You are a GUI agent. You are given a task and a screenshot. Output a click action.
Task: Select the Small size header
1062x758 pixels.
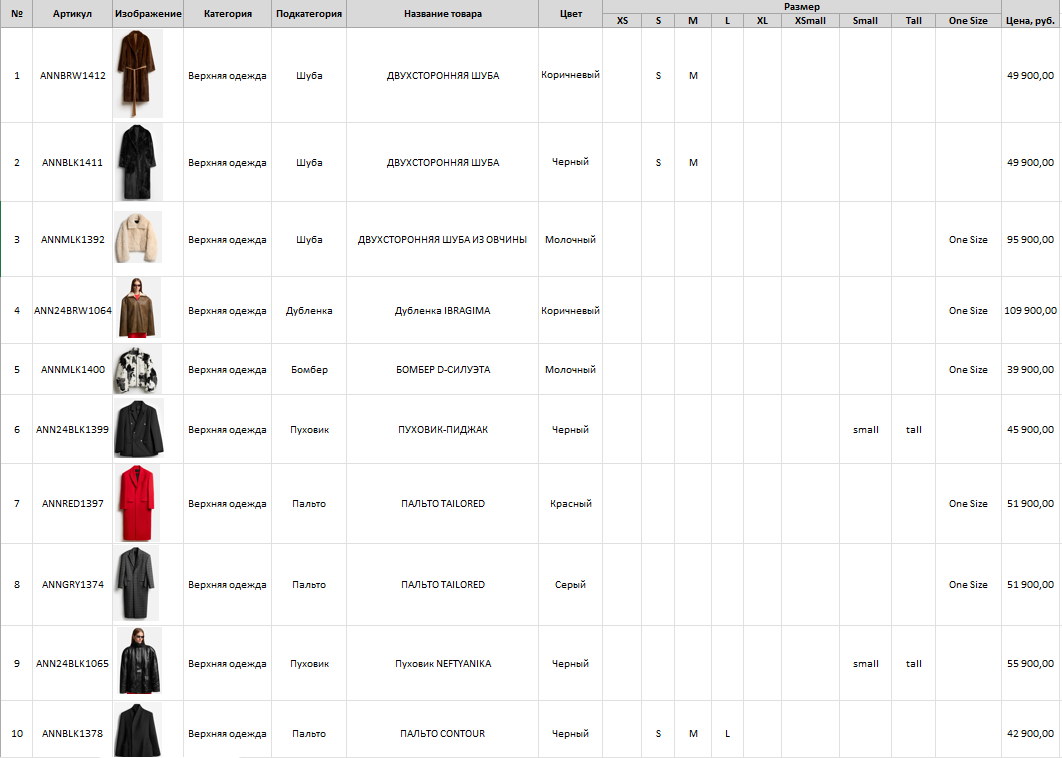[866, 20]
